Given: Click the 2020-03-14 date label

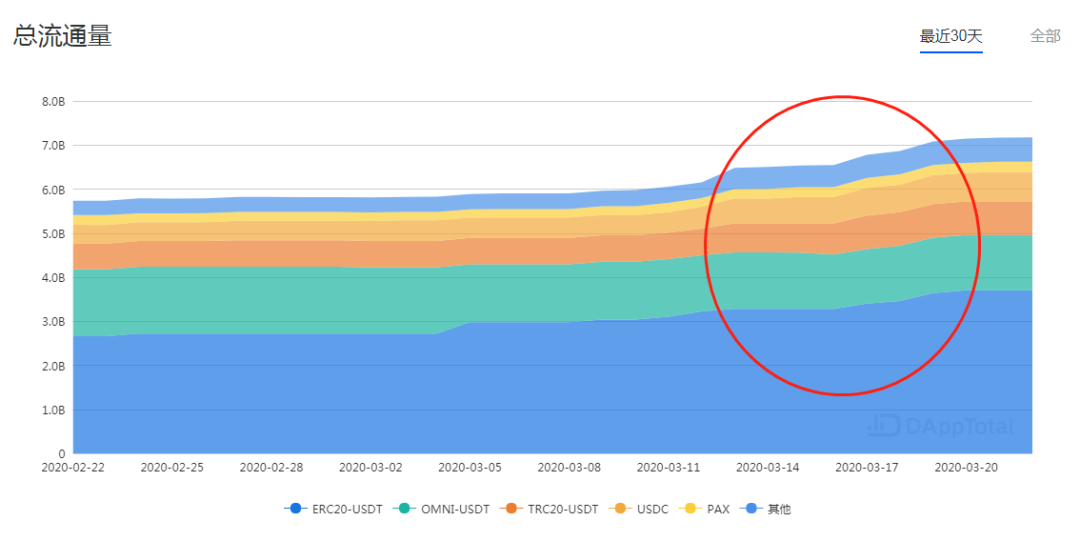Looking at the screenshot, I should point(767,467).
